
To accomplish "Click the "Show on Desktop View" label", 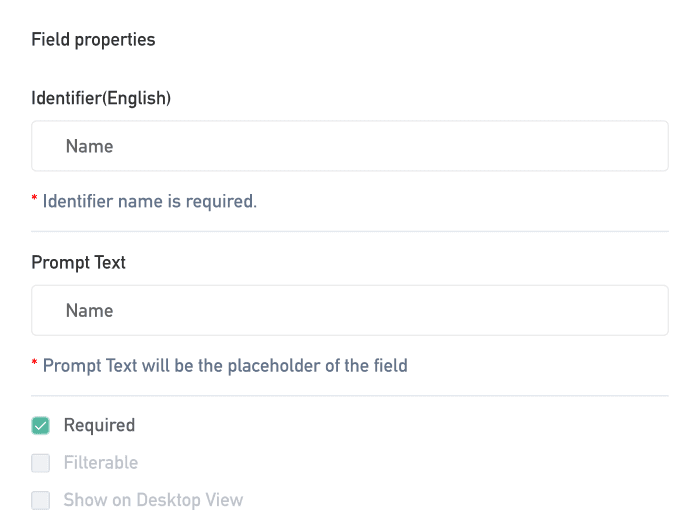I will [153, 500].
